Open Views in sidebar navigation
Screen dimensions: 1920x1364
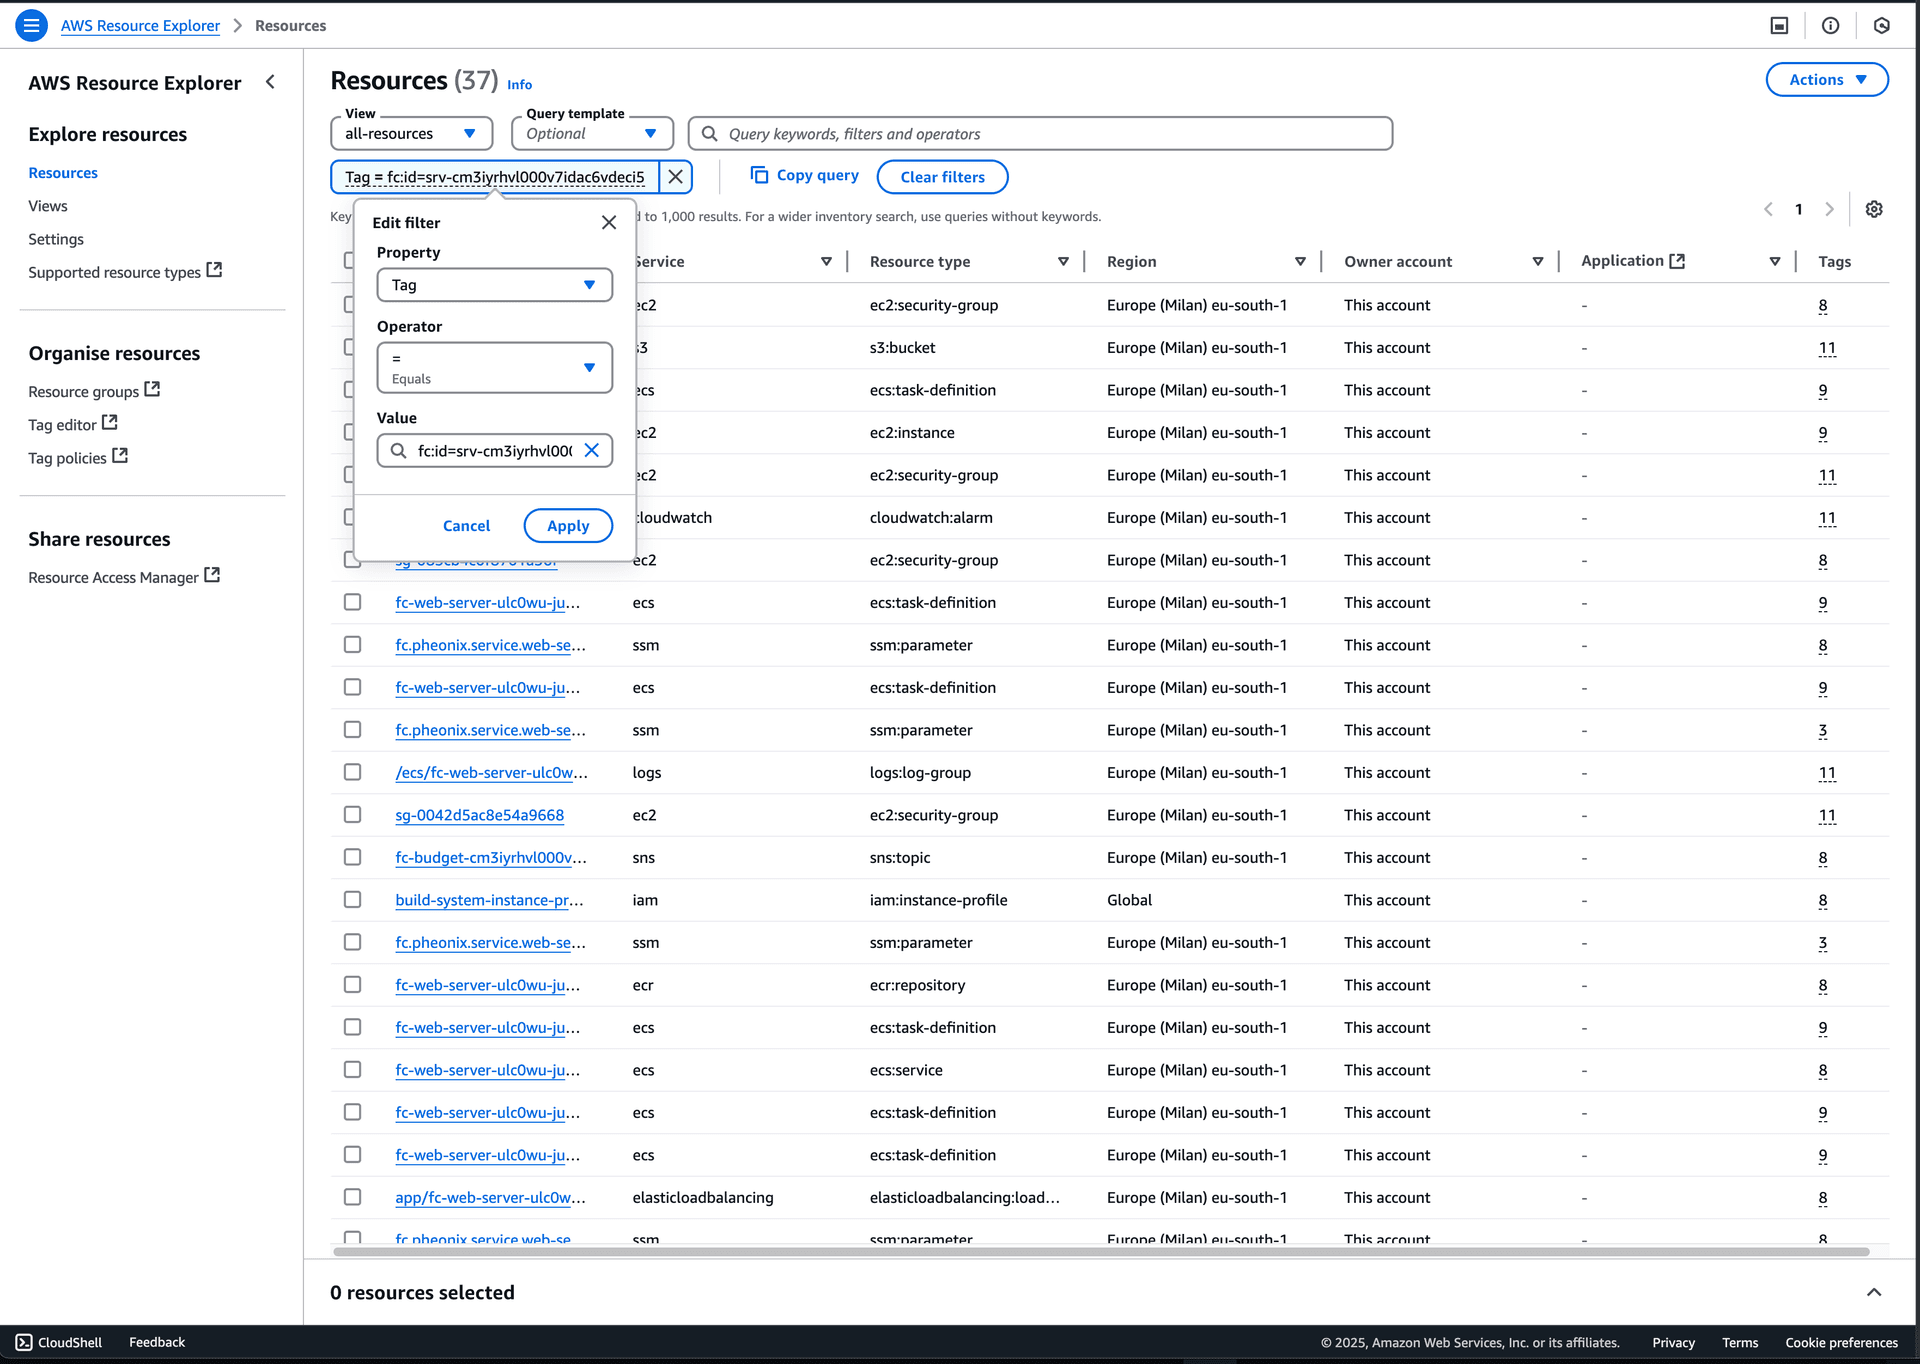coord(48,206)
